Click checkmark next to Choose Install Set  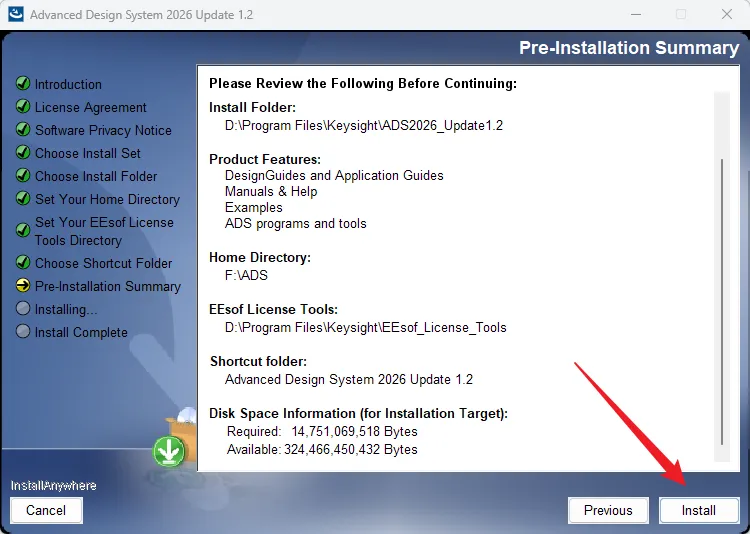23,152
